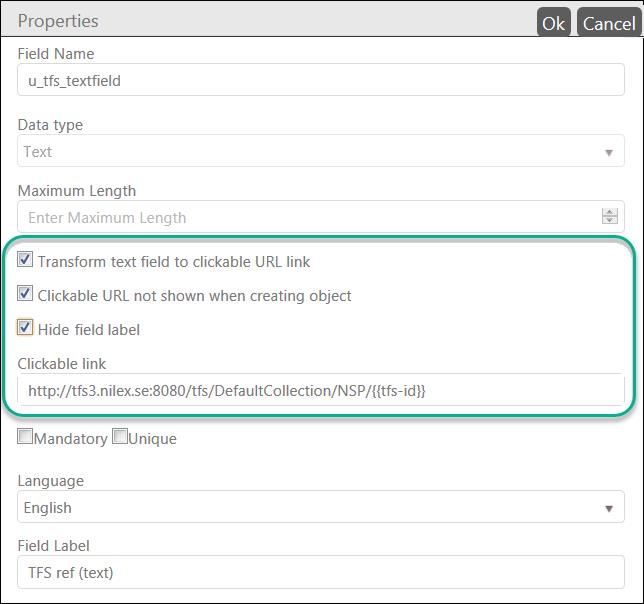This screenshot has width=644, height=604.
Task: Click the Text value in Data type
Action: click(x=38, y=152)
